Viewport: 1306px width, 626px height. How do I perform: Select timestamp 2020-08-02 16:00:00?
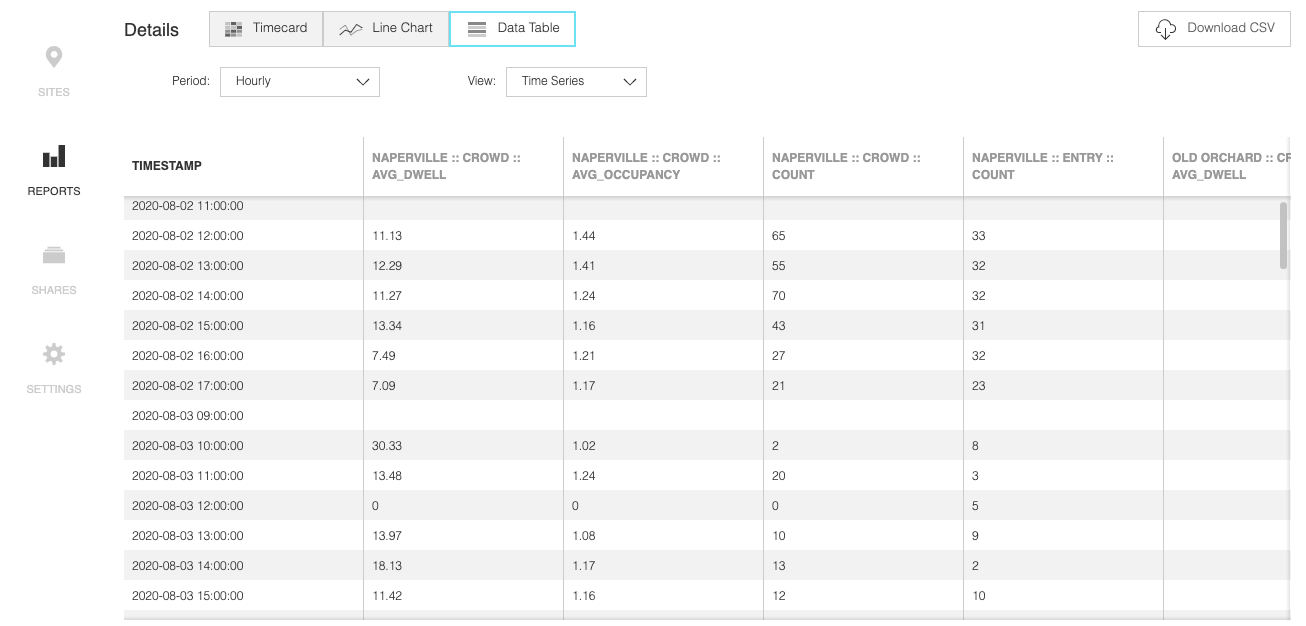188,356
